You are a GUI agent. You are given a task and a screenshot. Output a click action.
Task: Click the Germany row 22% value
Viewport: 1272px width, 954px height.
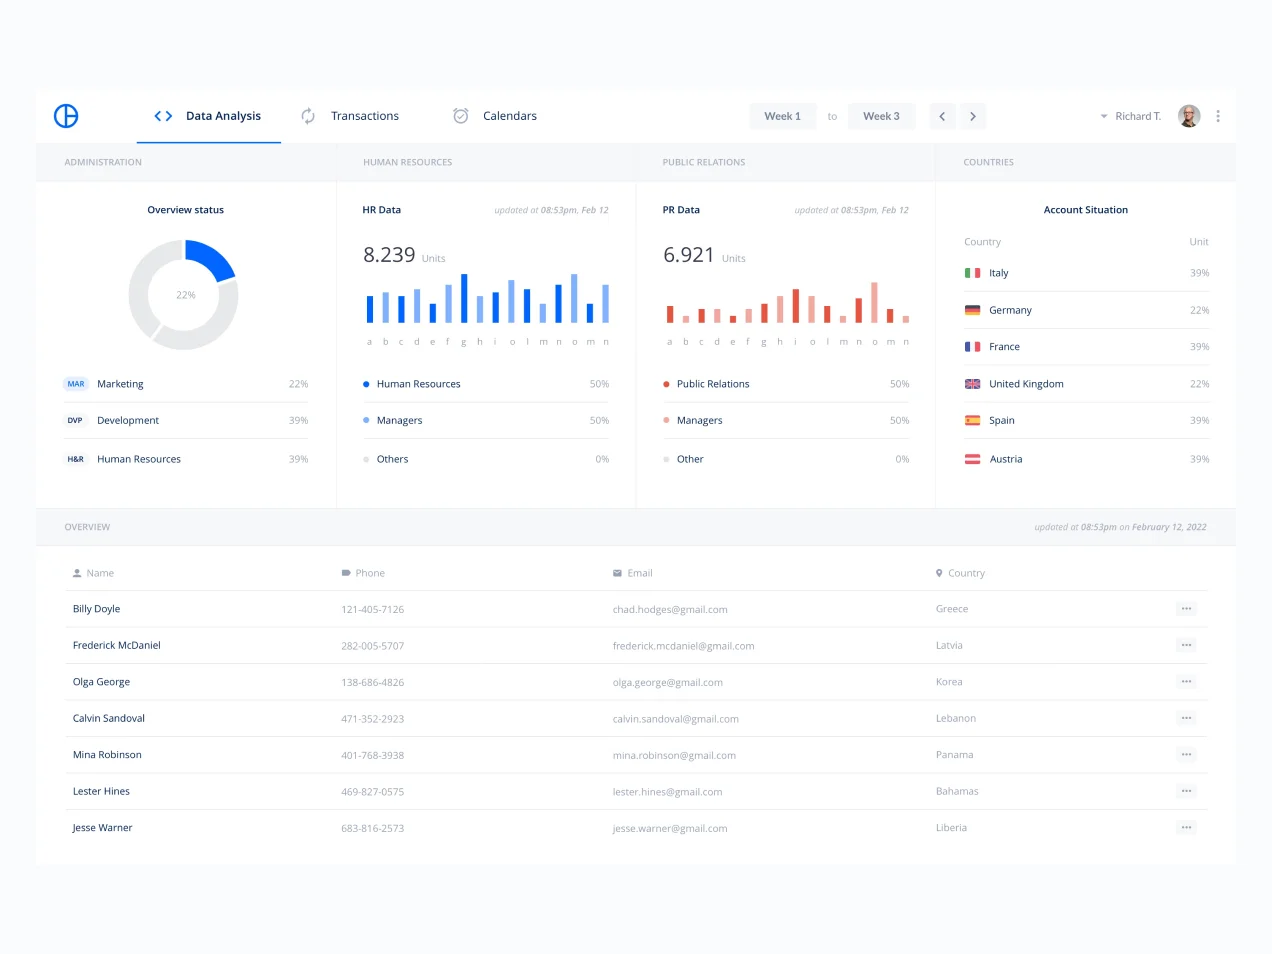(1200, 310)
